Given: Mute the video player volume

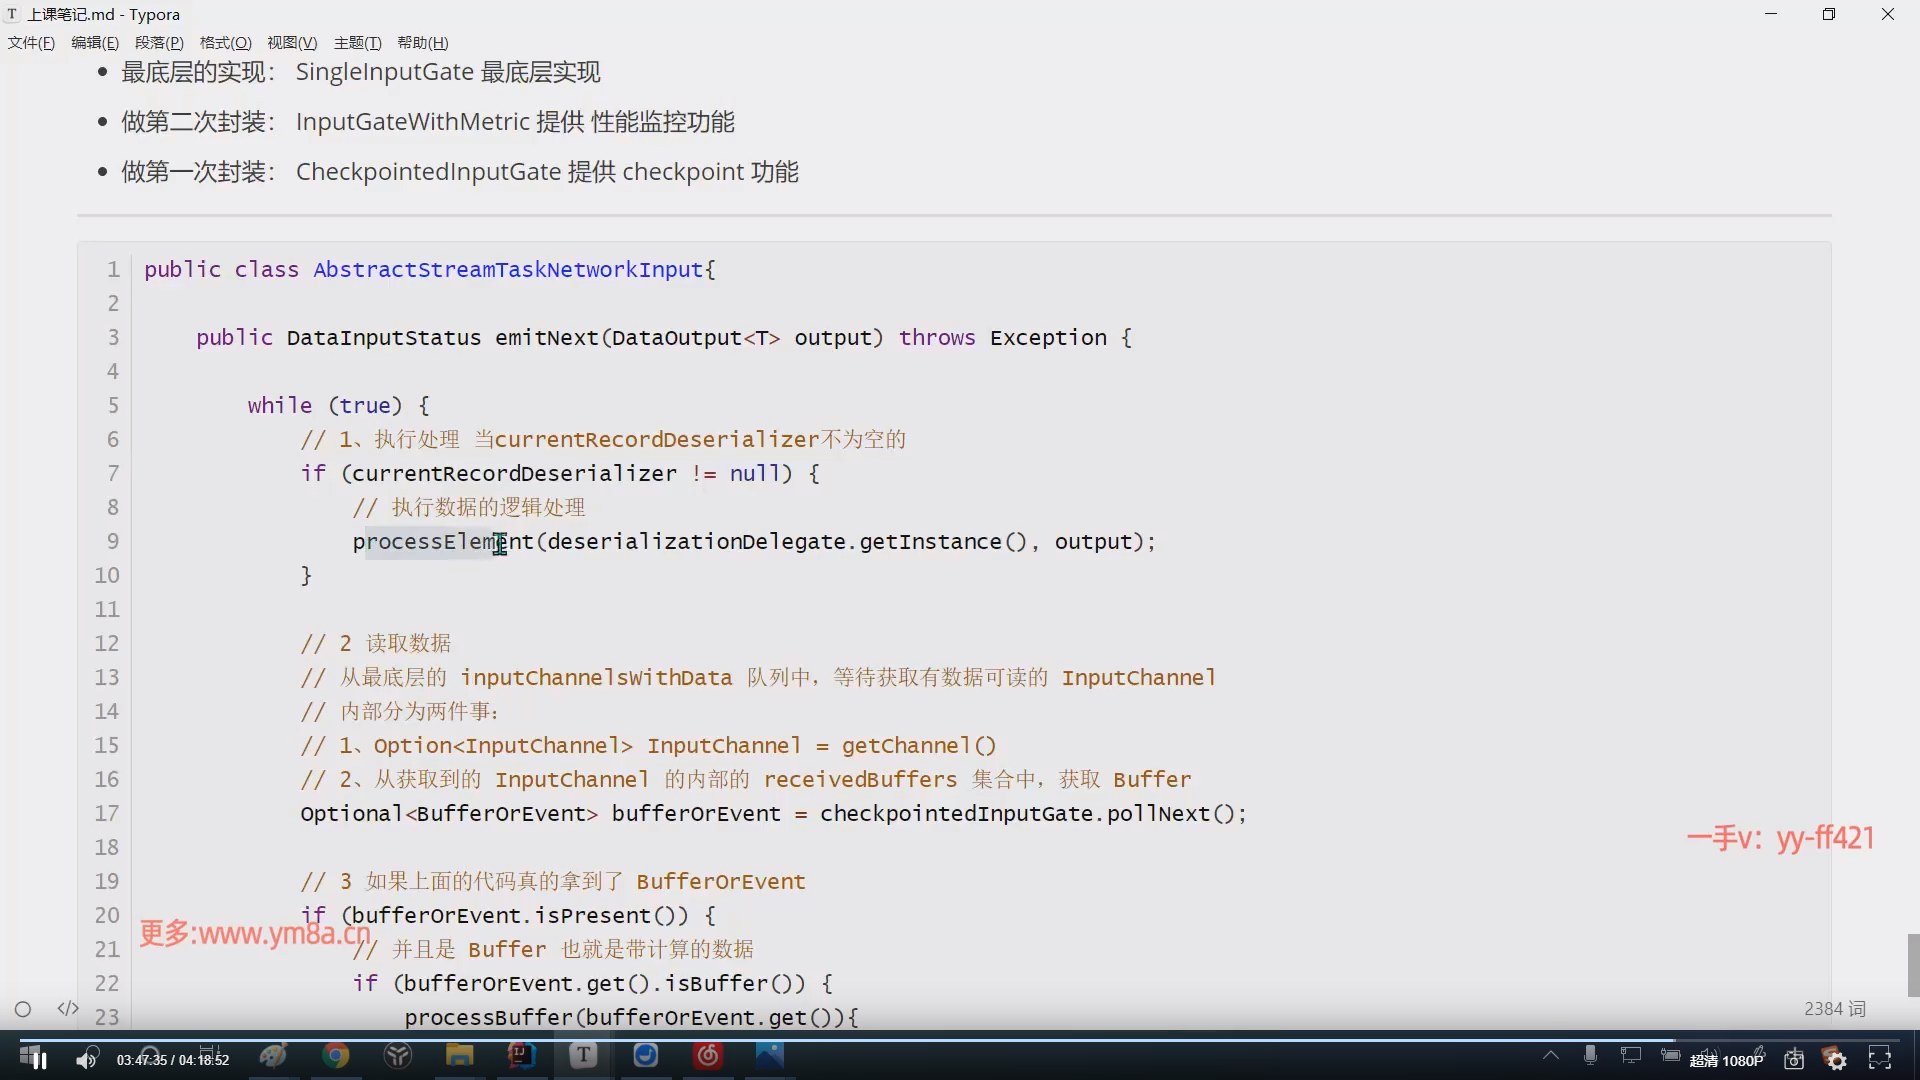Looking at the screenshot, I should tap(87, 1059).
